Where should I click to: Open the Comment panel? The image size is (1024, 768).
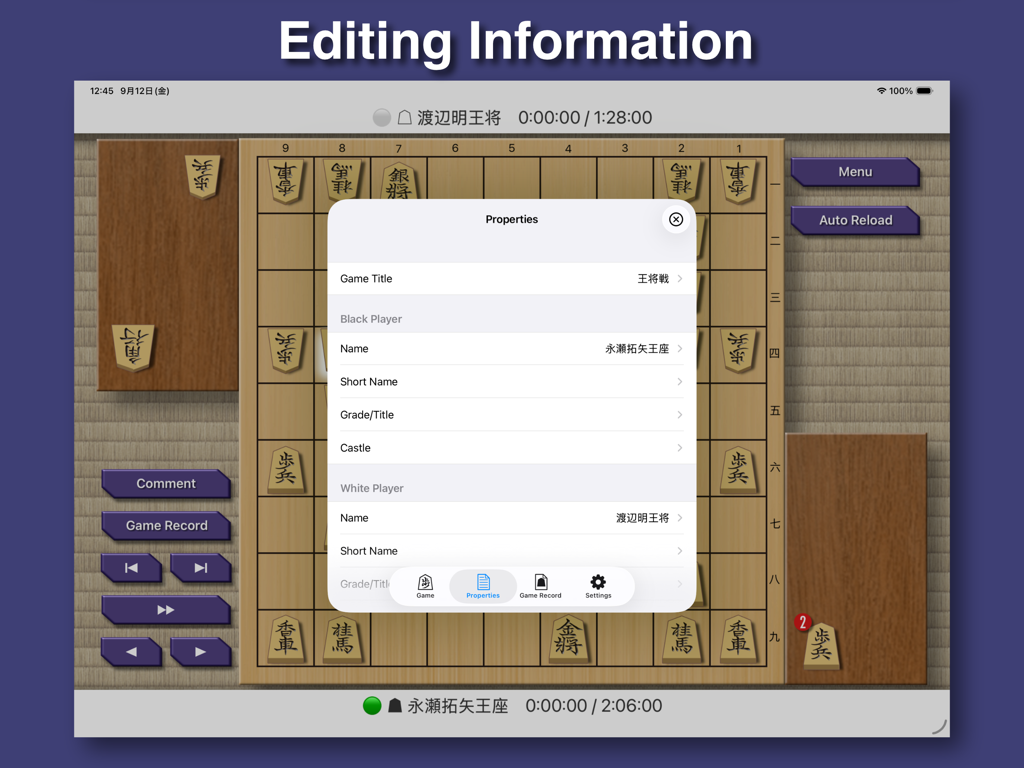tap(166, 483)
